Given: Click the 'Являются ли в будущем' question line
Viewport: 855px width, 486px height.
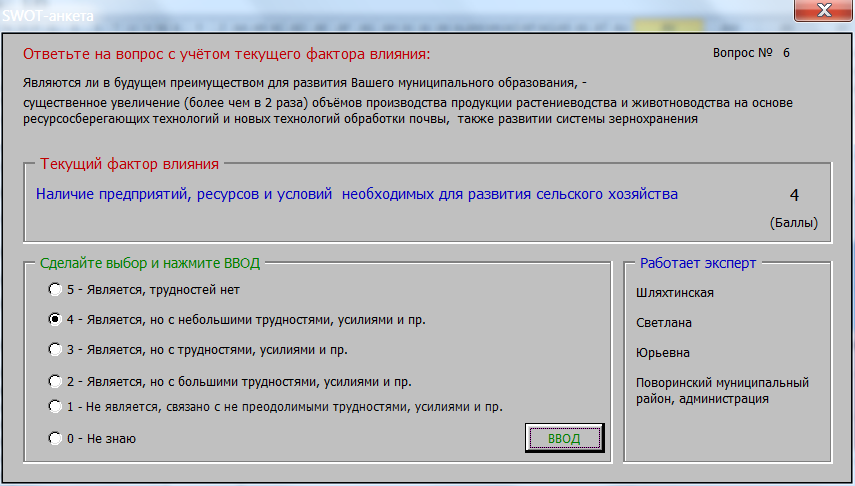Looking at the screenshot, I should click(x=305, y=83).
